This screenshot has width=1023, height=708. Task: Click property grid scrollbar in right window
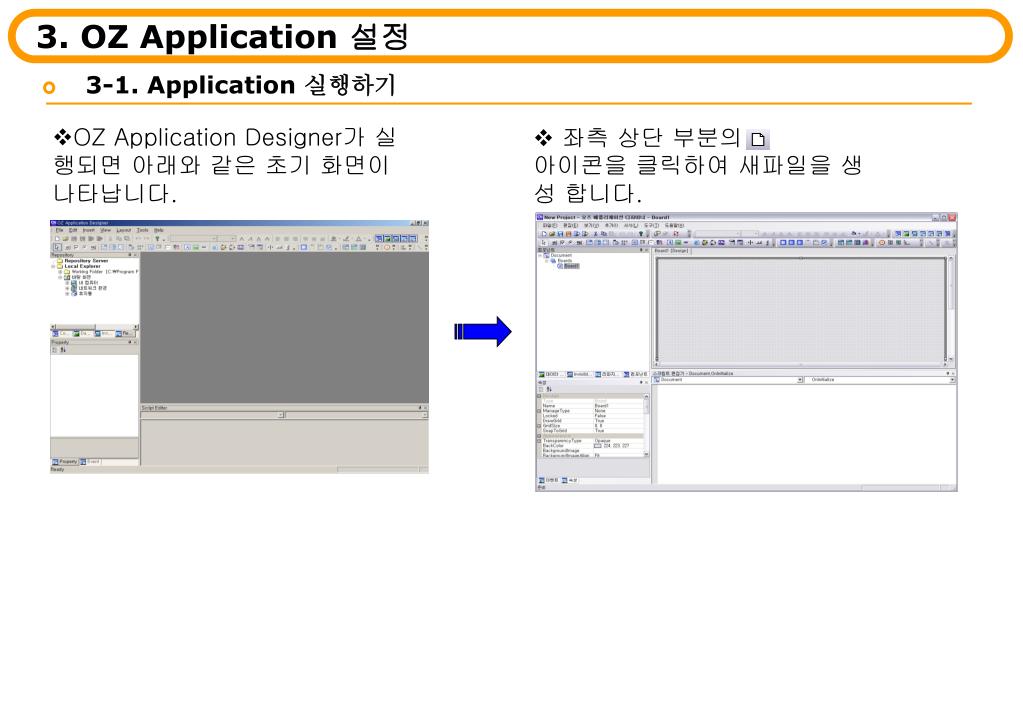[x=647, y=425]
